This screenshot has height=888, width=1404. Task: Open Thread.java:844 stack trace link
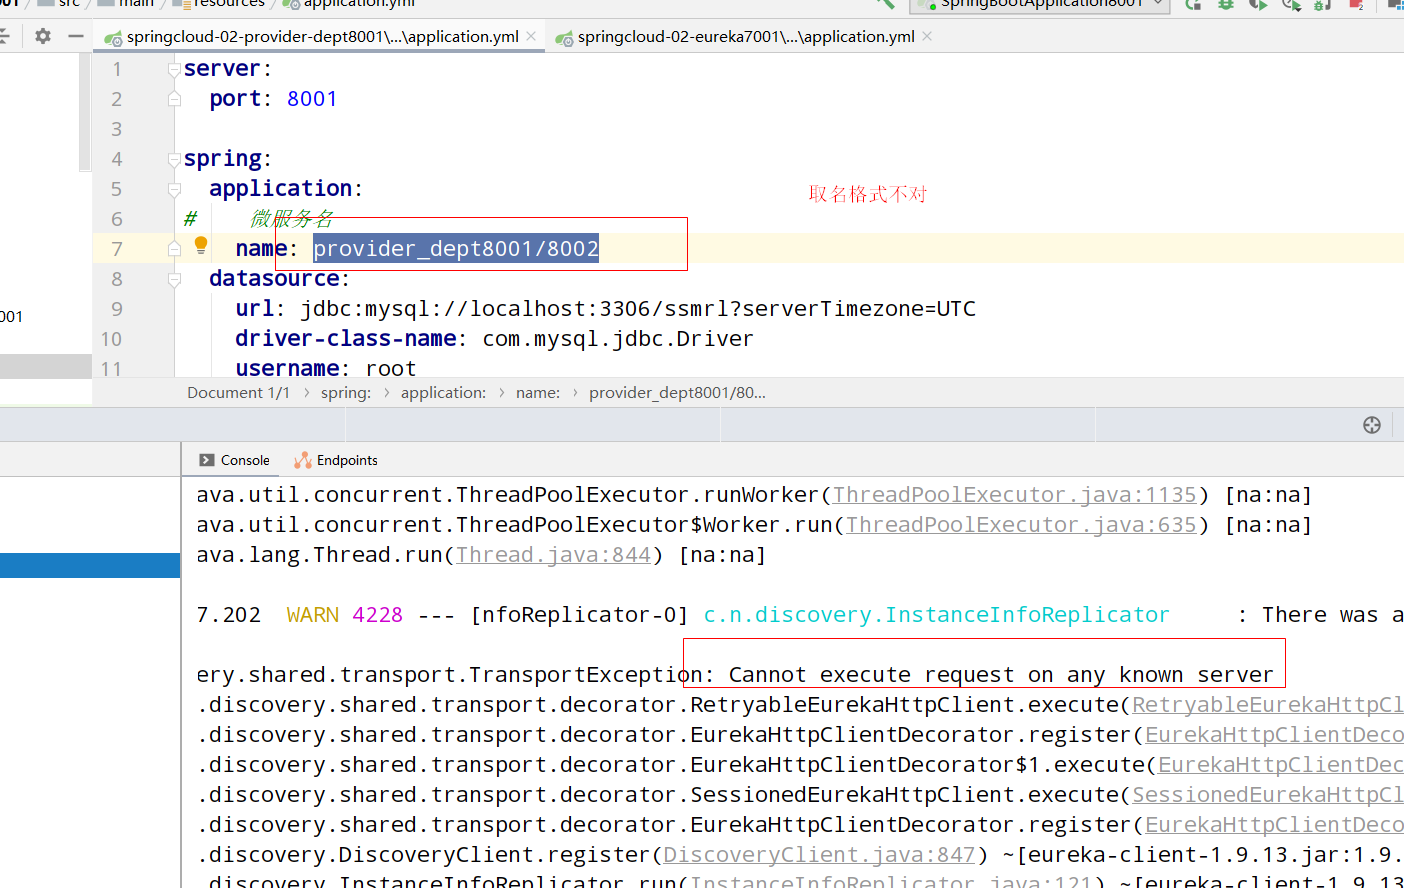[x=553, y=555]
